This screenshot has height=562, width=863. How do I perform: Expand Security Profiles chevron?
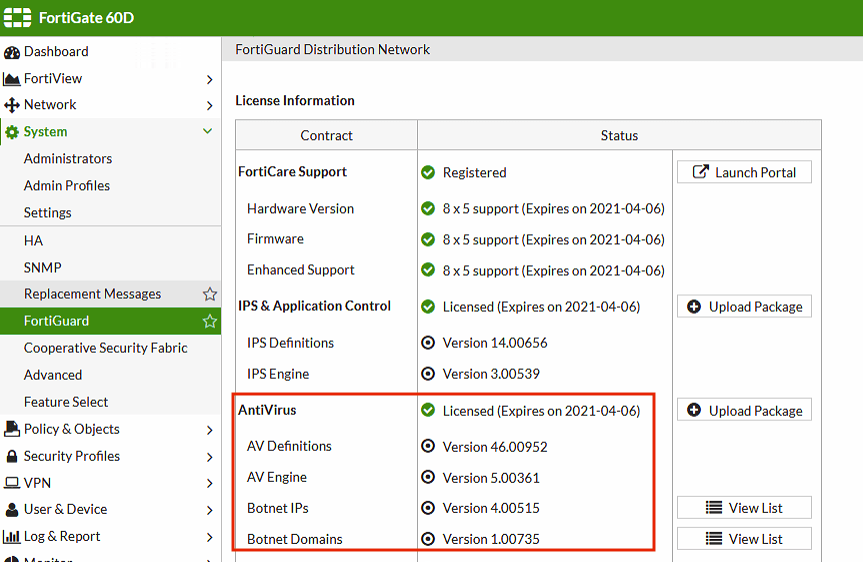(209, 457)
